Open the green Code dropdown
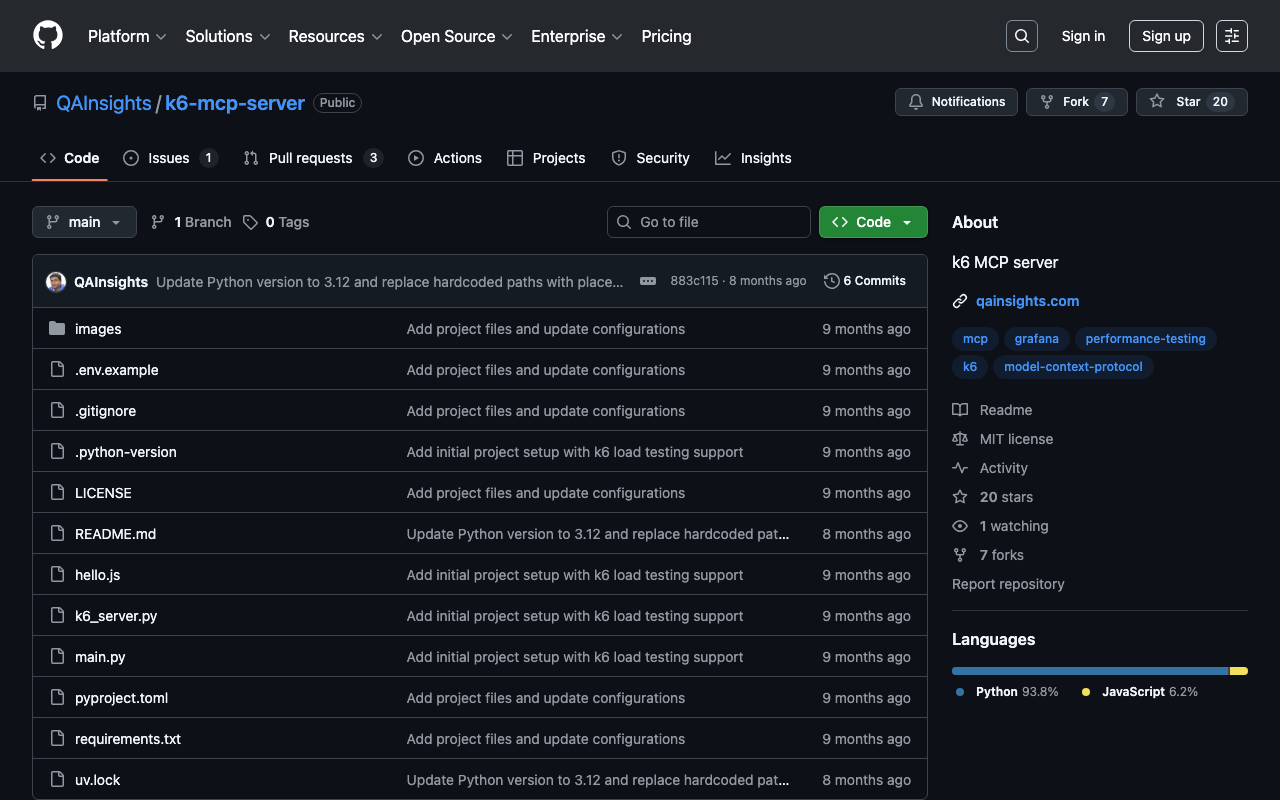The height and width of the screenshot is (800, 1280). (x=872, y=222)
